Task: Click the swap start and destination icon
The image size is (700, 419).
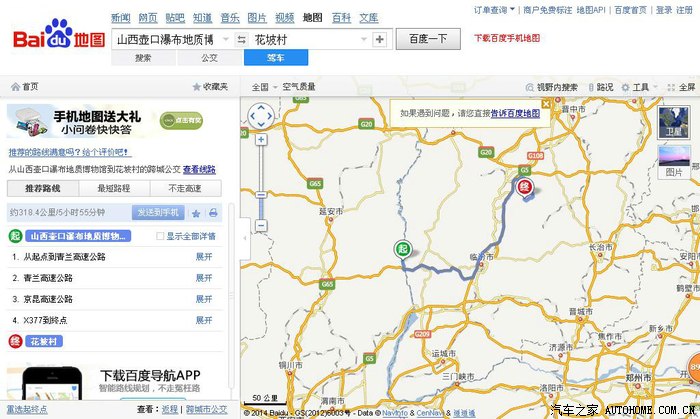Action: (241, 40)
